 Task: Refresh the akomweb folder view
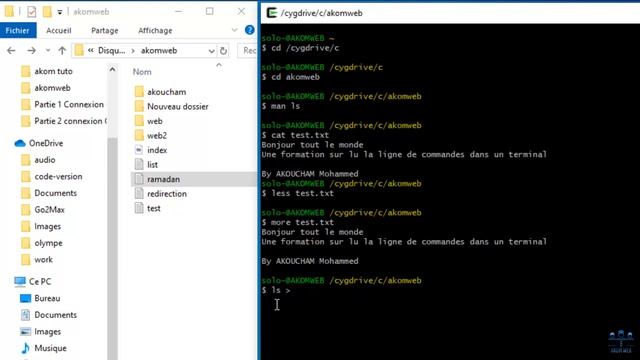(x=223, y=51)
